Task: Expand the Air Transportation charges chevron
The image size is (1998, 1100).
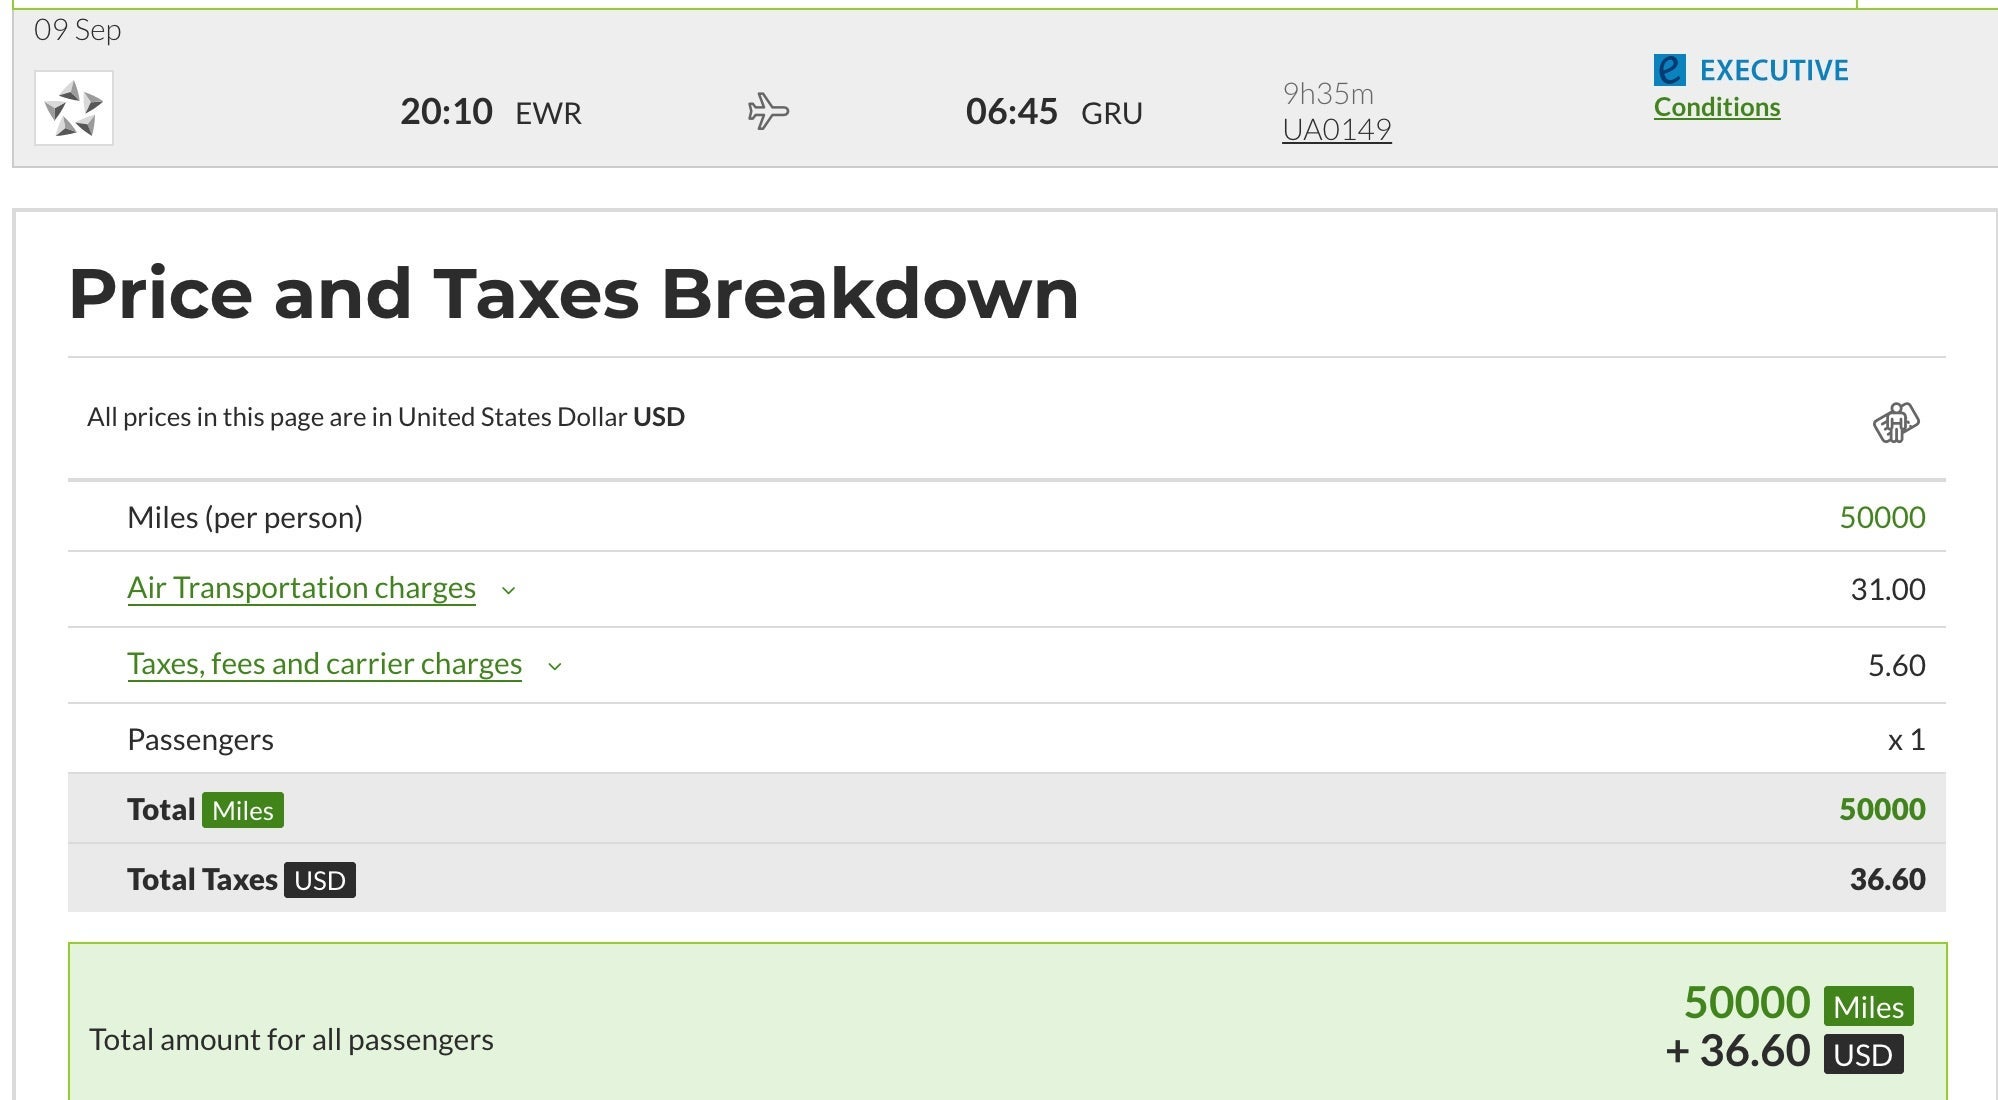Action: pyautogui.click(x=508, y=590)
